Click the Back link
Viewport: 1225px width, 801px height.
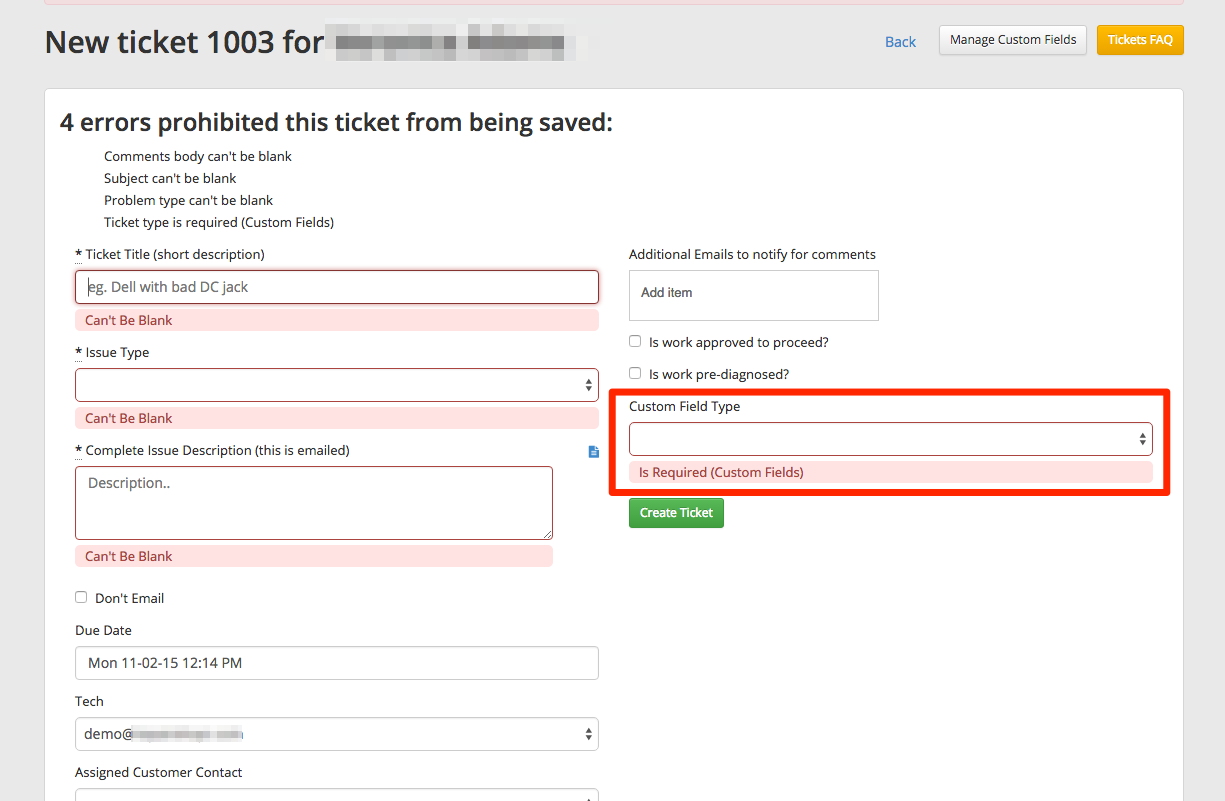tap(900, 42)
